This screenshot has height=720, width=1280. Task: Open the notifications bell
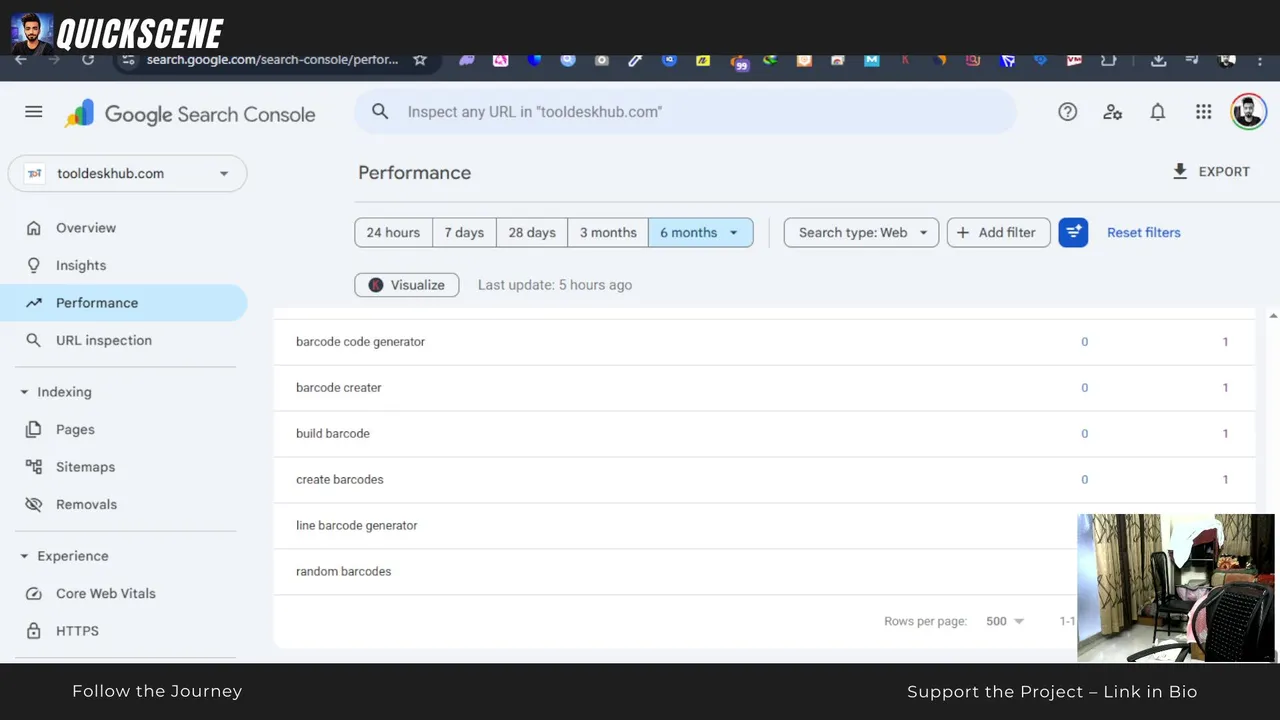click(x=1158, y=112)
